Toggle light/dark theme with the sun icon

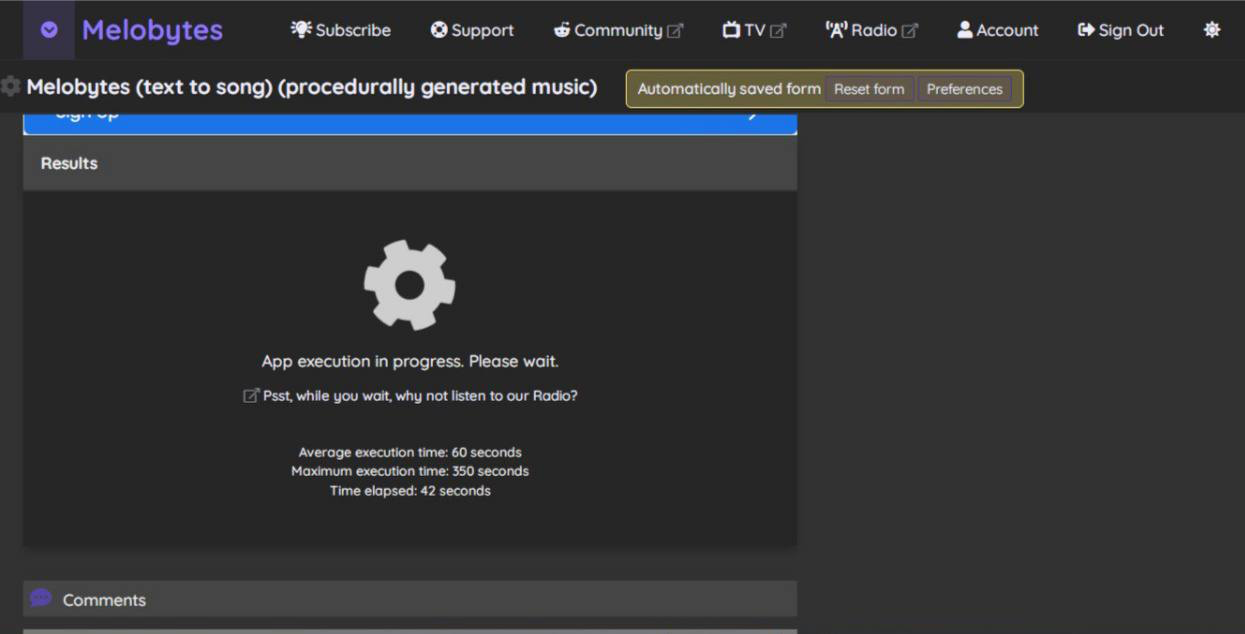point(1212,30)
